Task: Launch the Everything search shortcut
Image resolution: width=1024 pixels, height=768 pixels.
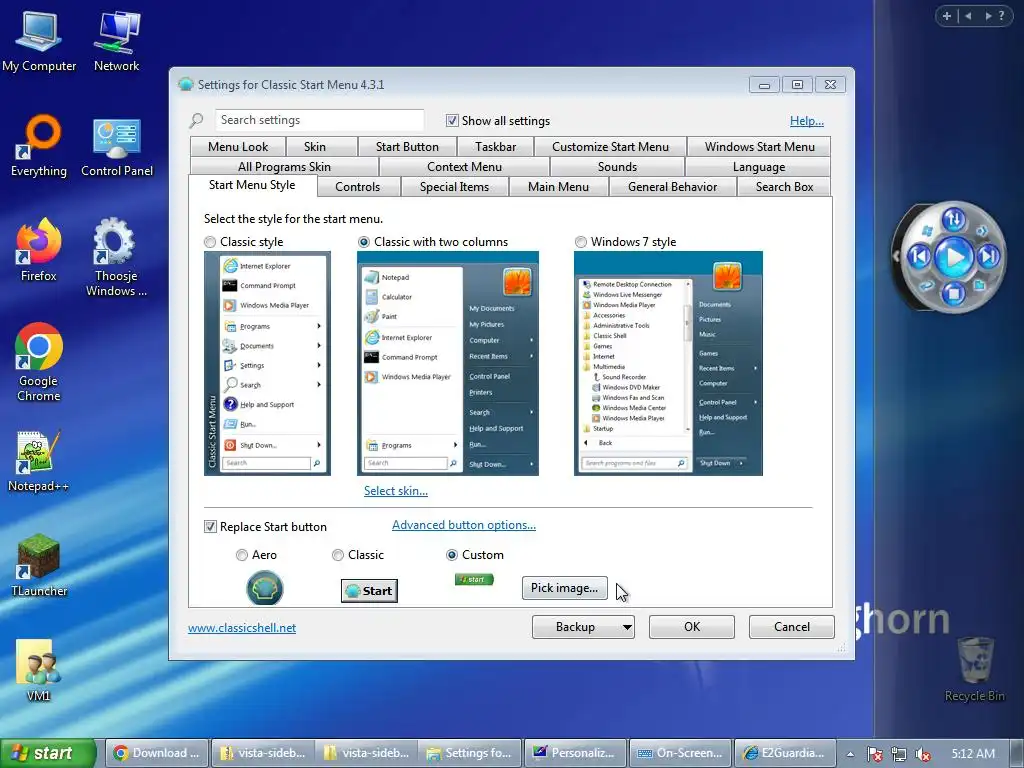Action: 39,146
